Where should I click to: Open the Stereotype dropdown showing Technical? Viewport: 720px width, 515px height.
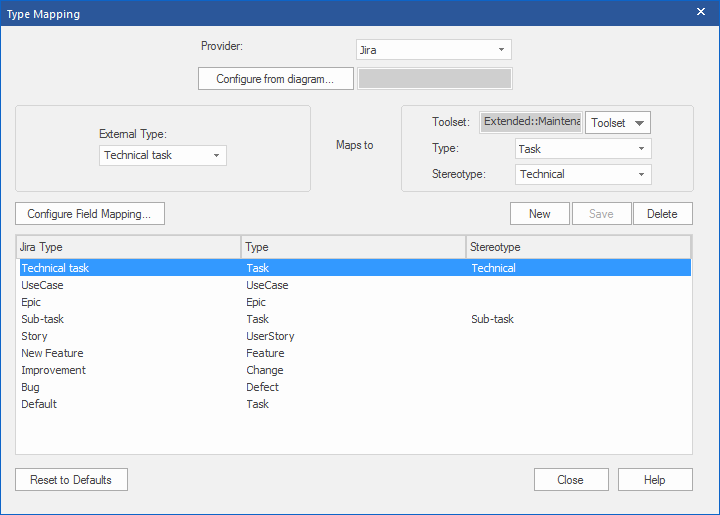pos(583,175)
